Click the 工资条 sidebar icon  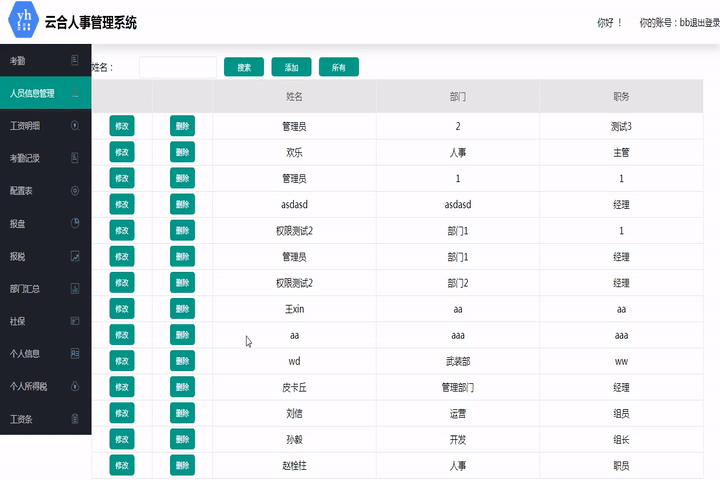pyautogui.click(x=75, y=418)
